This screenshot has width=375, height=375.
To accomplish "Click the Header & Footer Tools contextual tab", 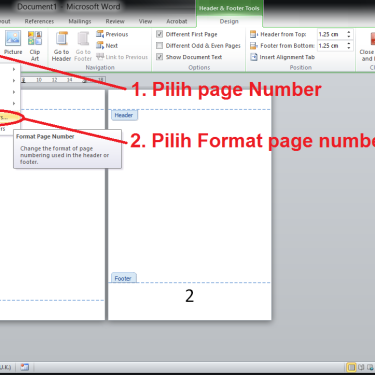I will [229, 8].
